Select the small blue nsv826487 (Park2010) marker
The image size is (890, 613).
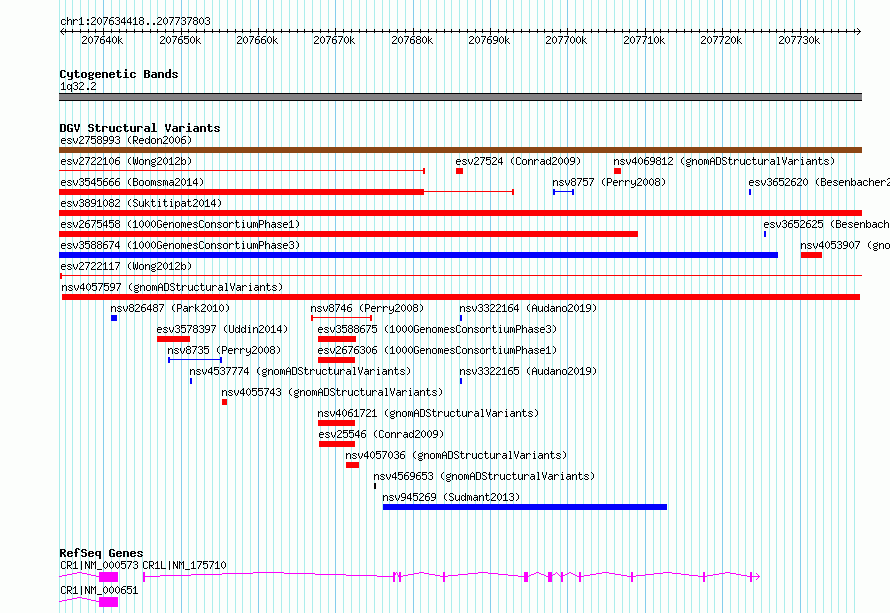click(x=114, y=318)
